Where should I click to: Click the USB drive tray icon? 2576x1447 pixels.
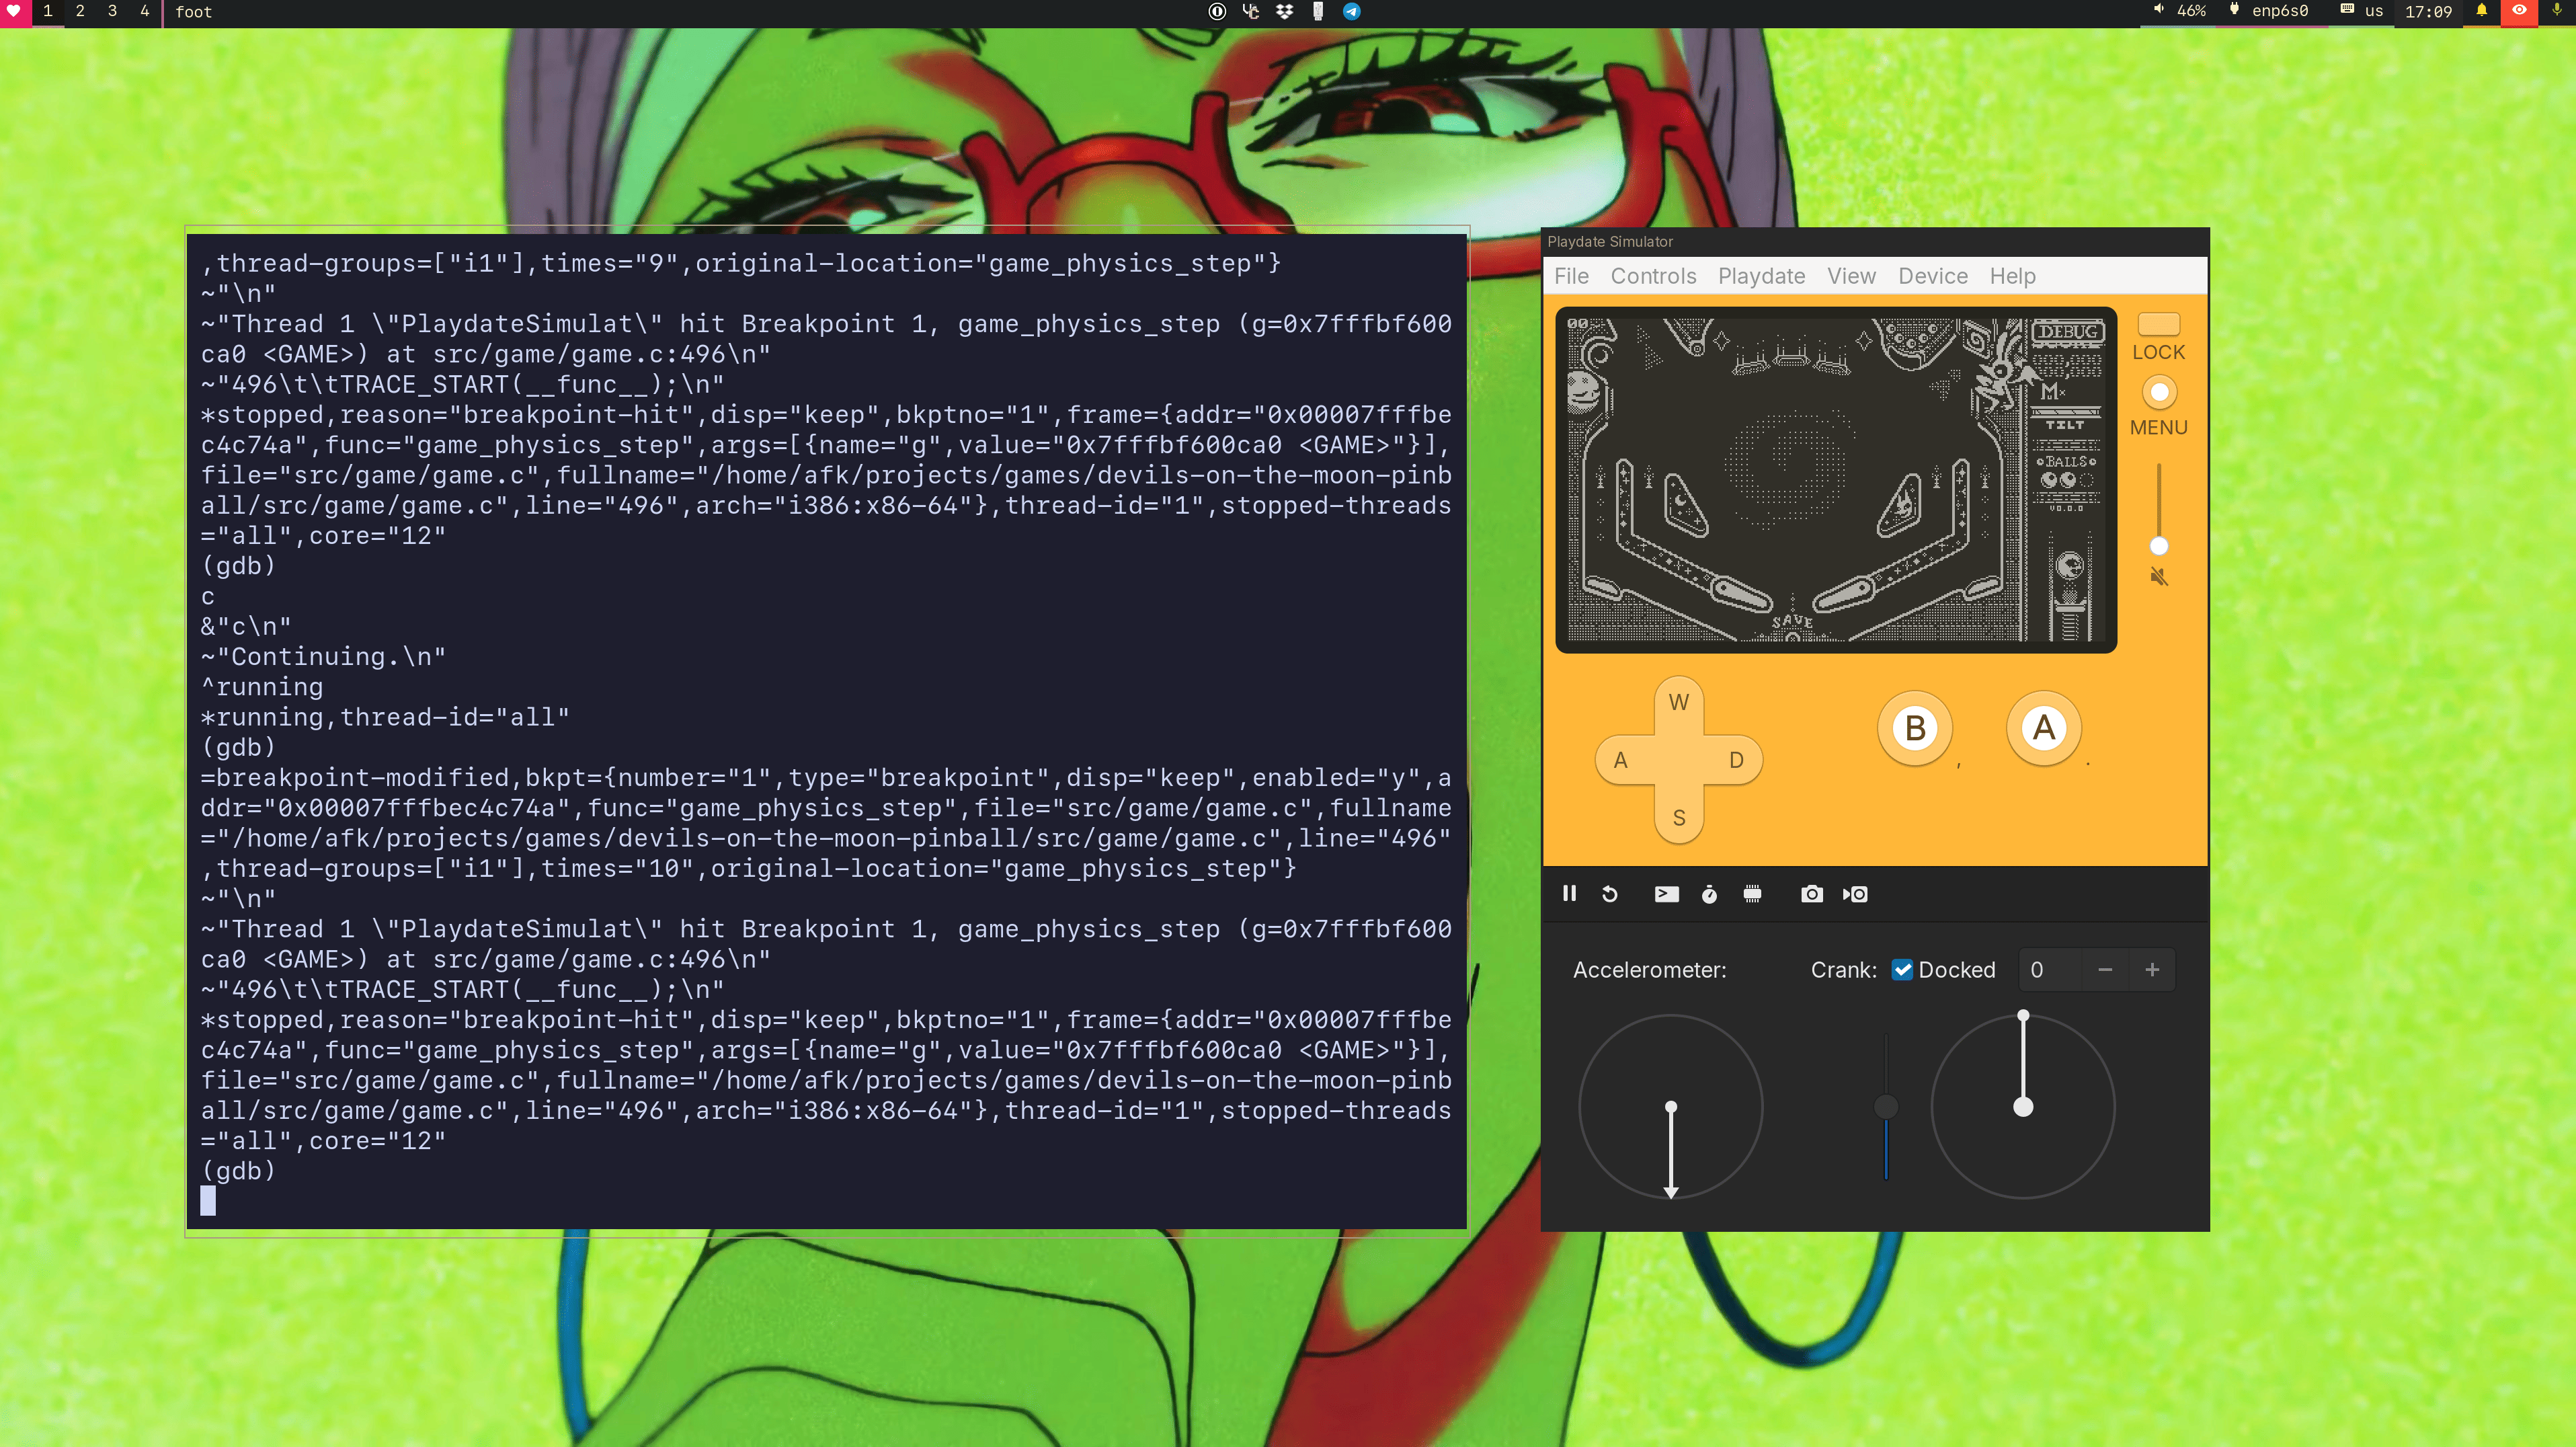[x=1317, y=11]
